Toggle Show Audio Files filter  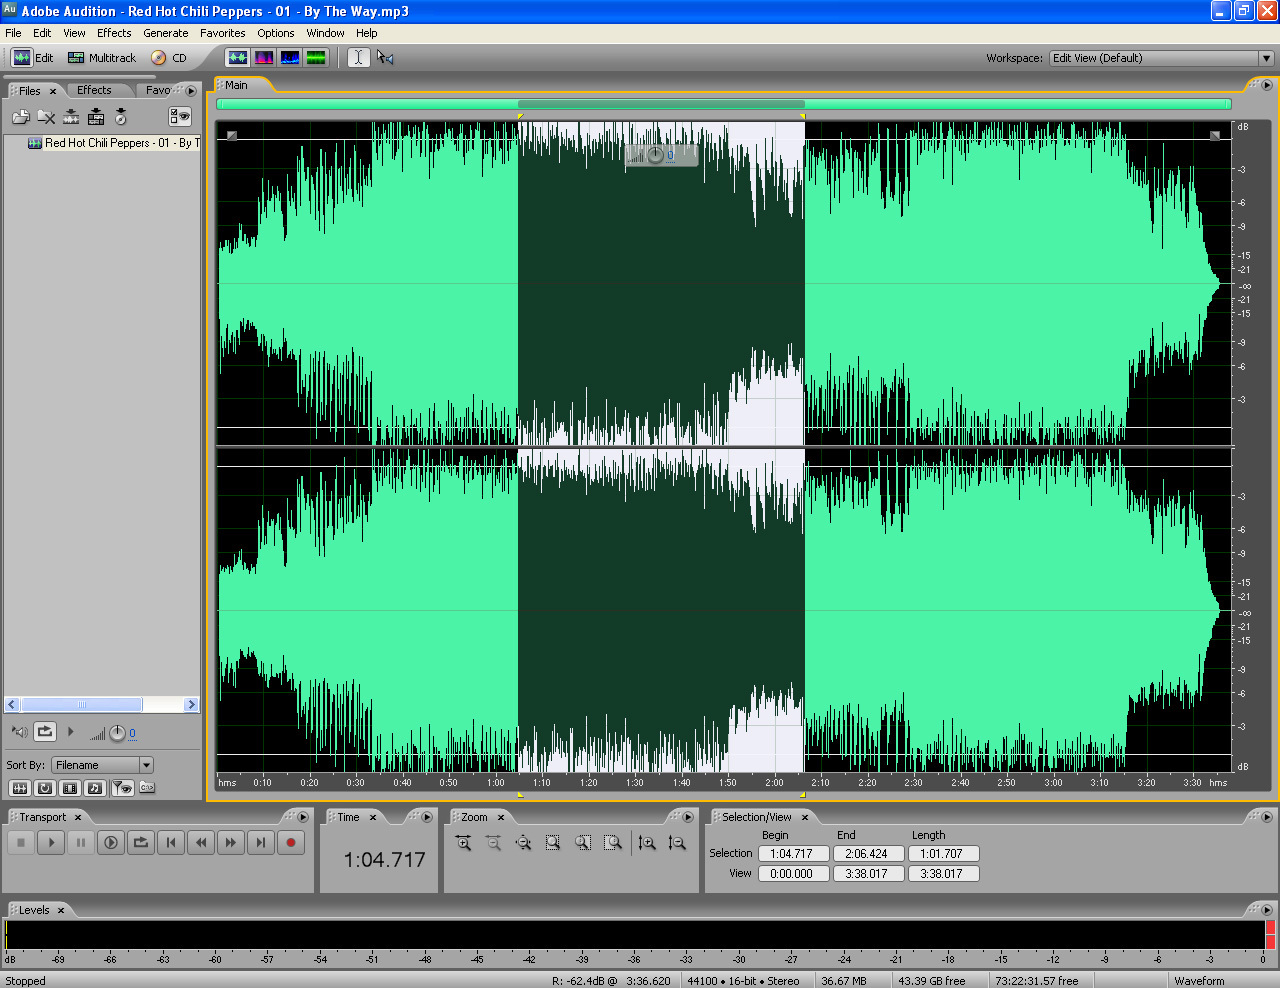click(x=20, y=788)
